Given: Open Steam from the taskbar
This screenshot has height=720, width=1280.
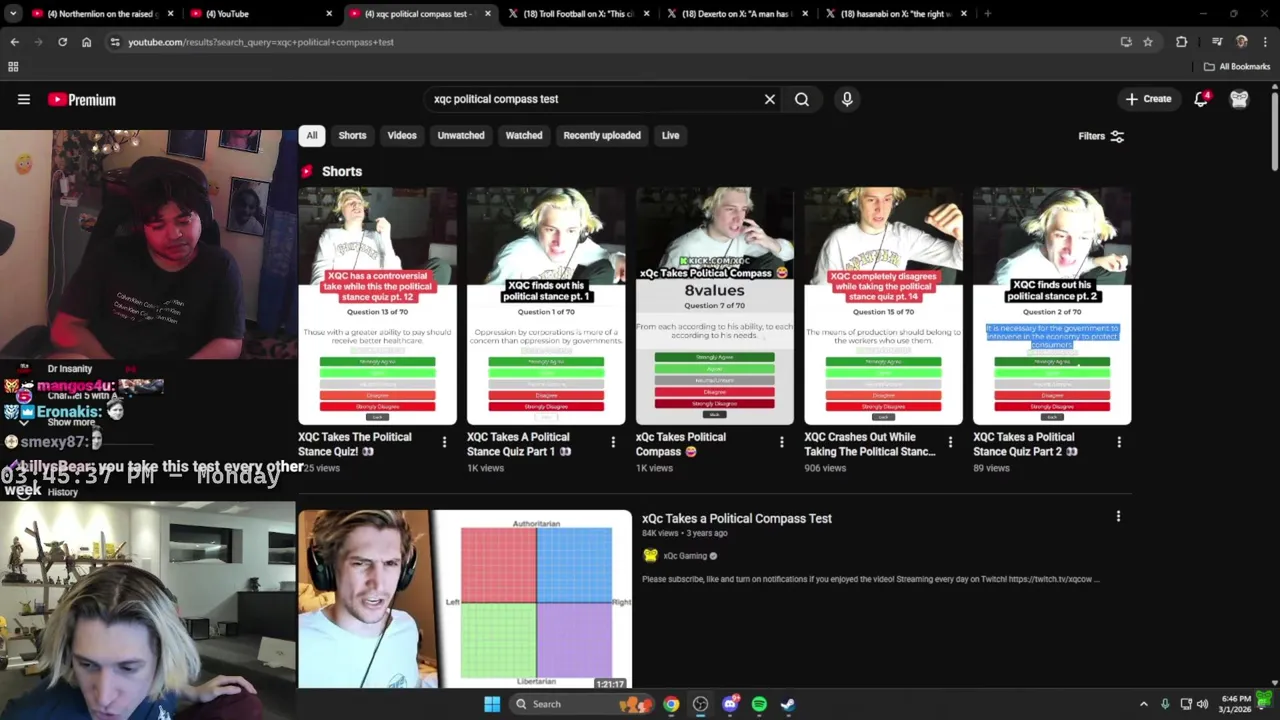Looking at the screenshot, I should (788, 704).
